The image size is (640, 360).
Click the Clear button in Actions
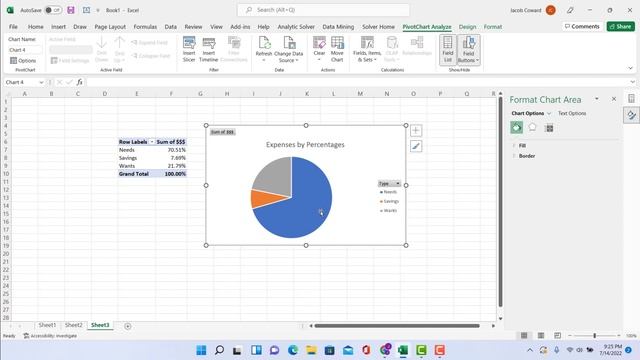click(319, 49)
